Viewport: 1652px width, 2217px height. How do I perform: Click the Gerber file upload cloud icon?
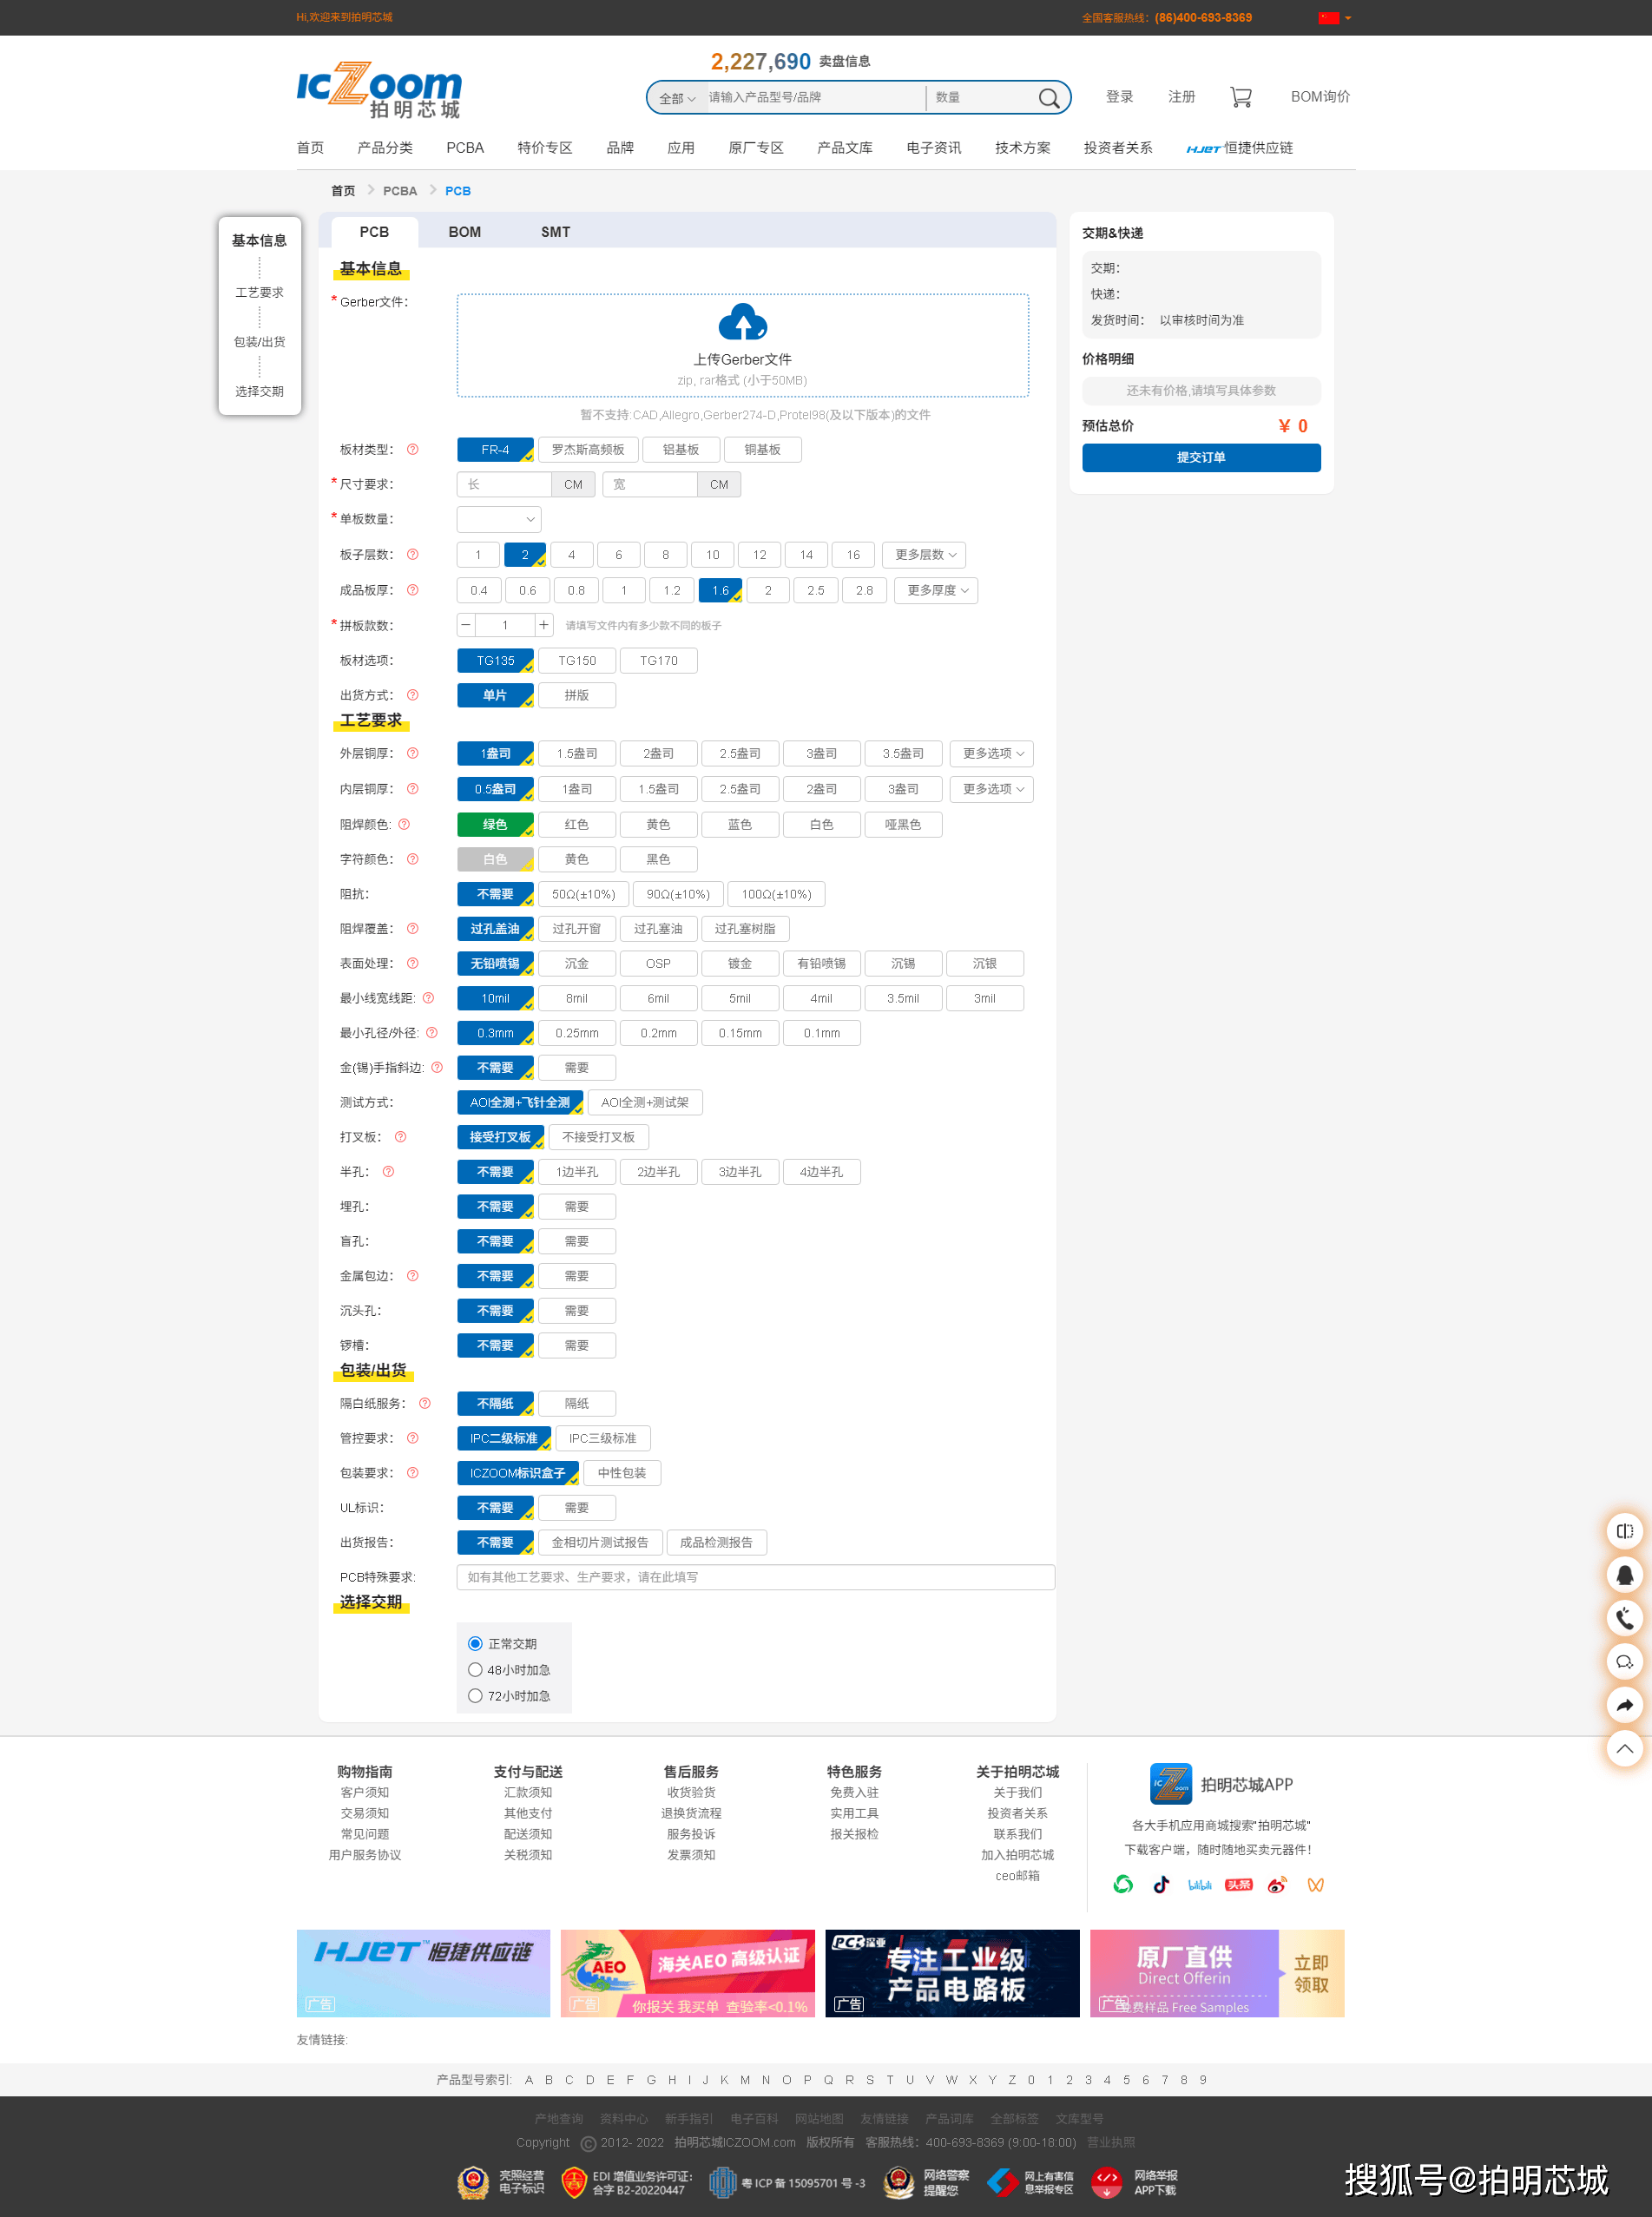(742, 323)
